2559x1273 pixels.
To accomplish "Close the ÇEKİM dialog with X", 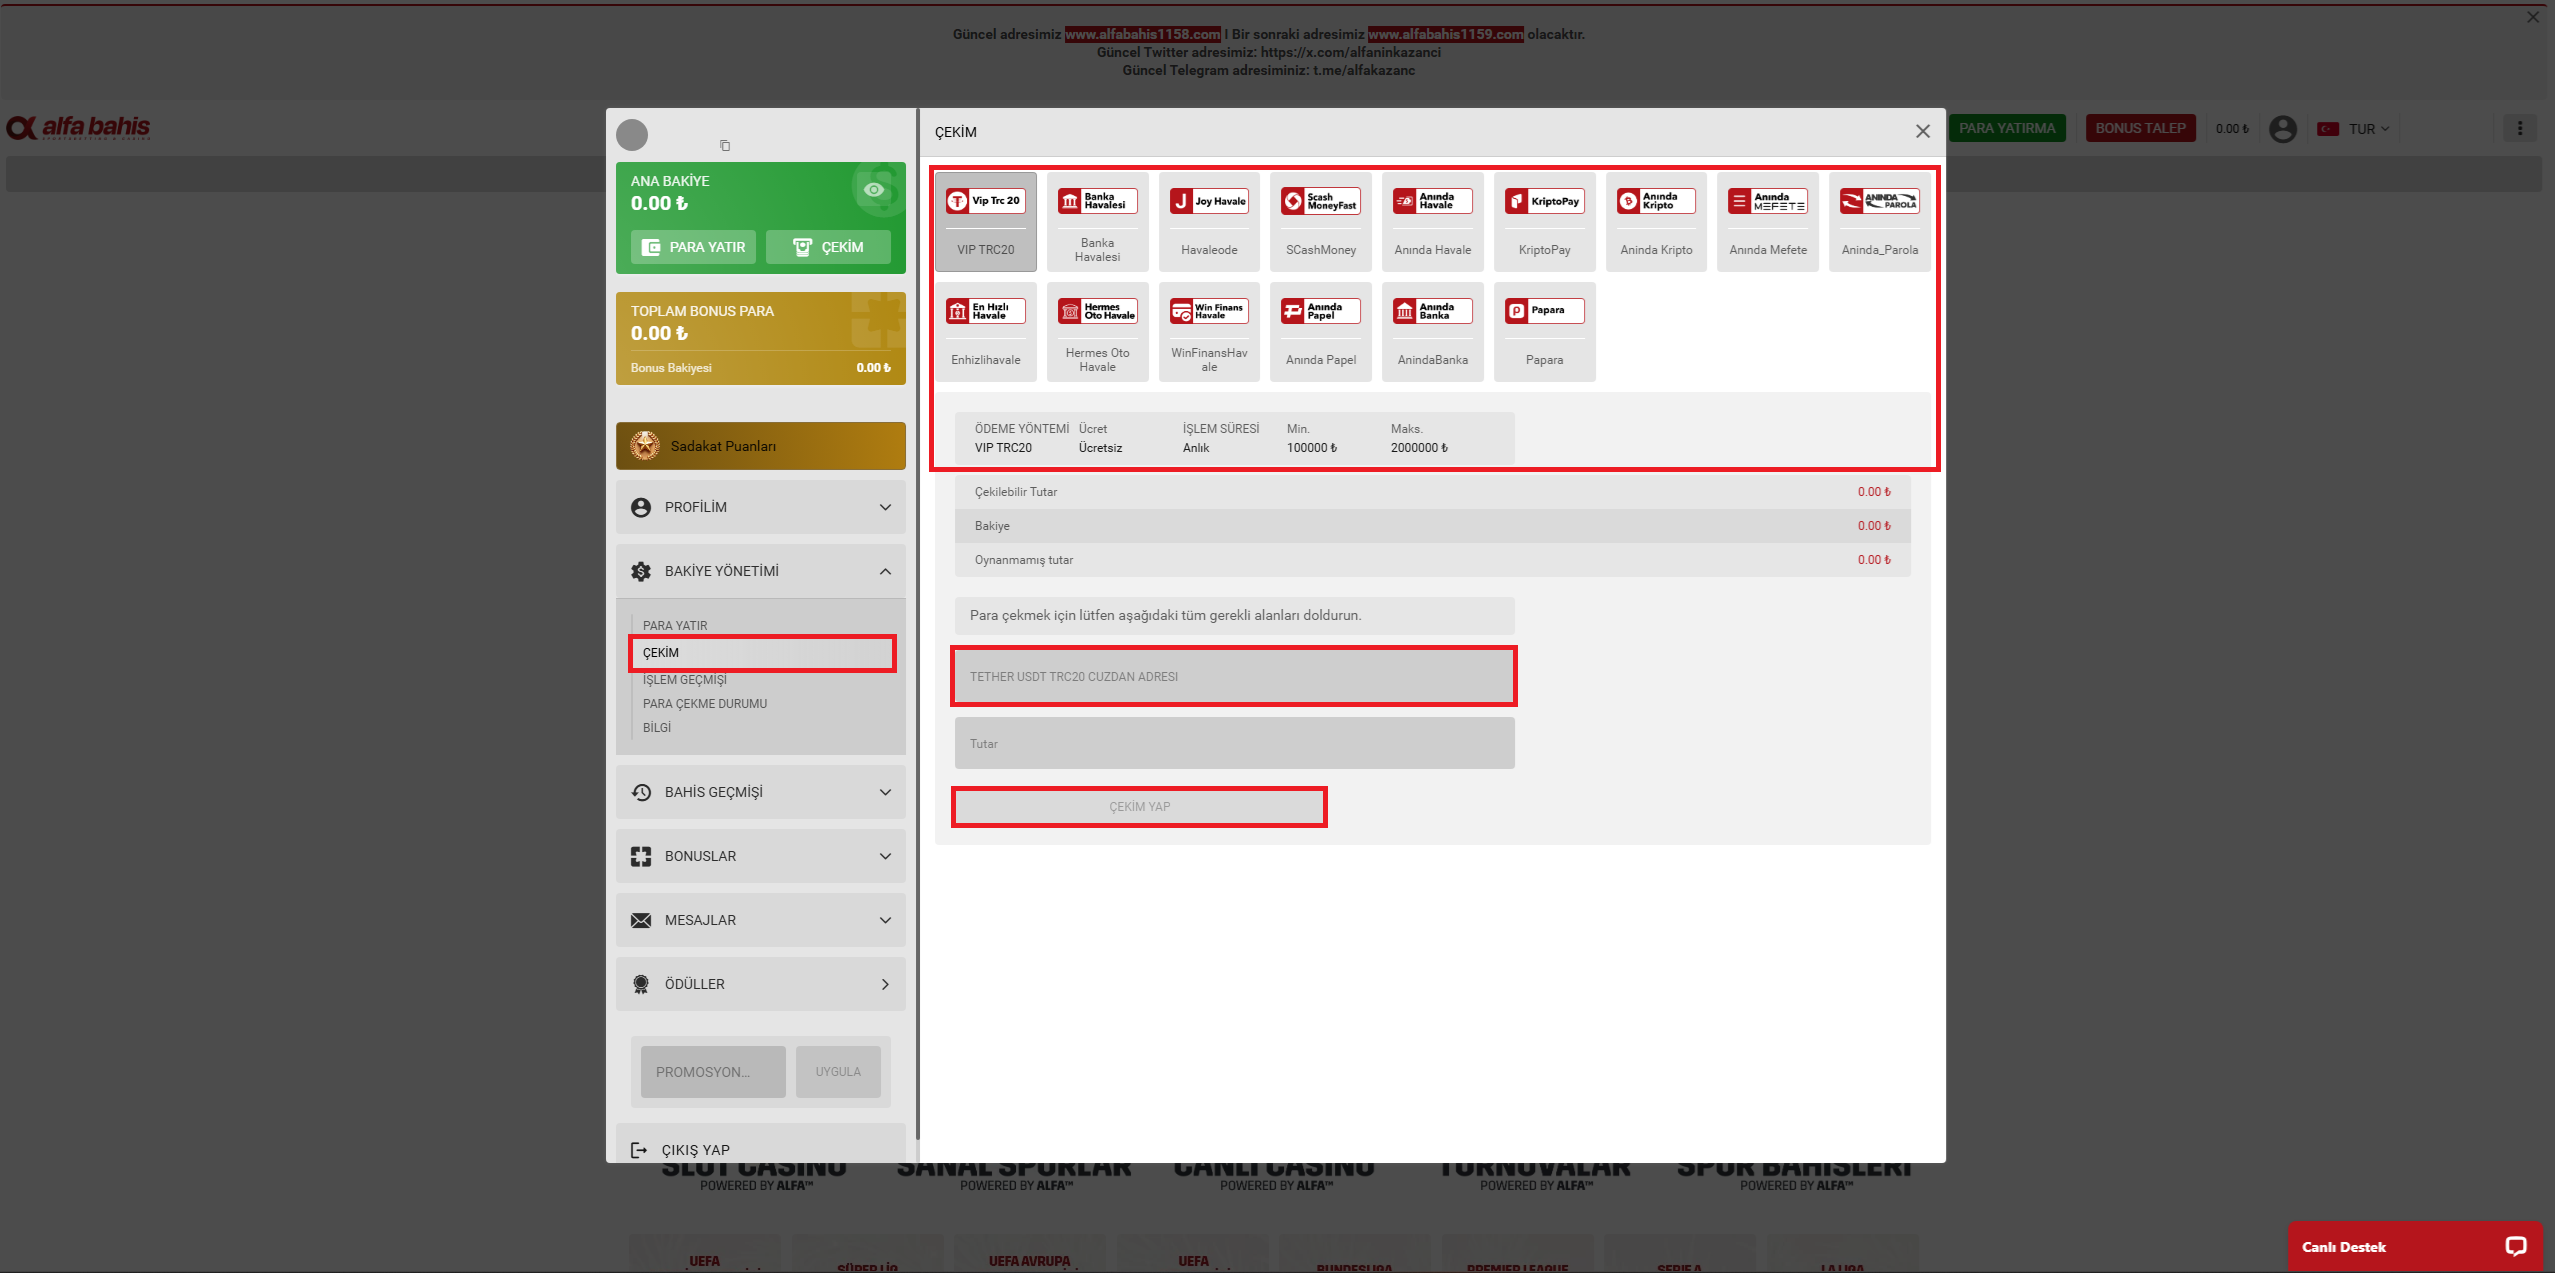I will 1922,131.
